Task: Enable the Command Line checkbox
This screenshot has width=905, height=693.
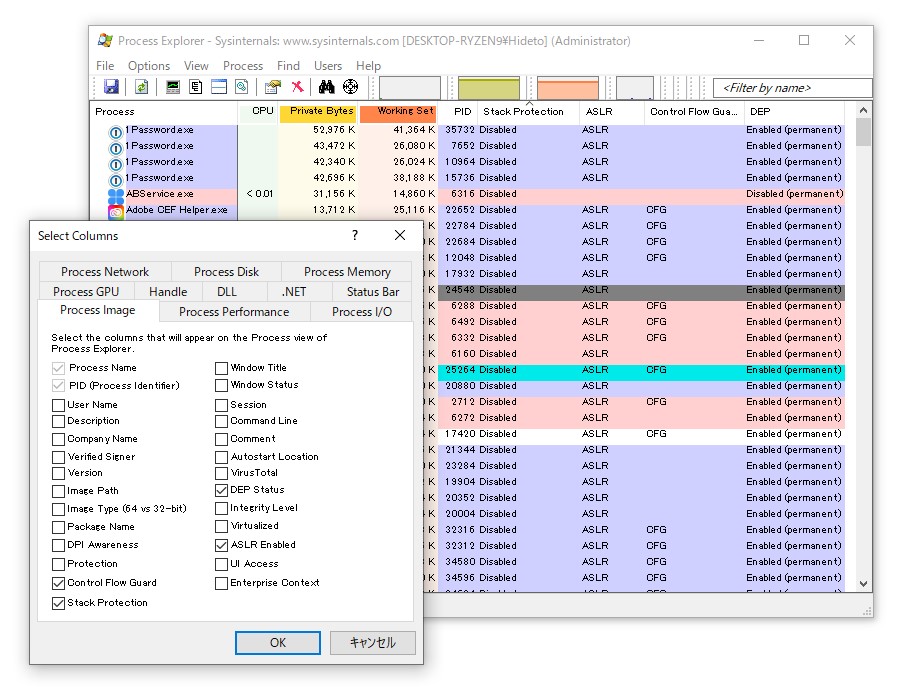Action: pos(219,421)
